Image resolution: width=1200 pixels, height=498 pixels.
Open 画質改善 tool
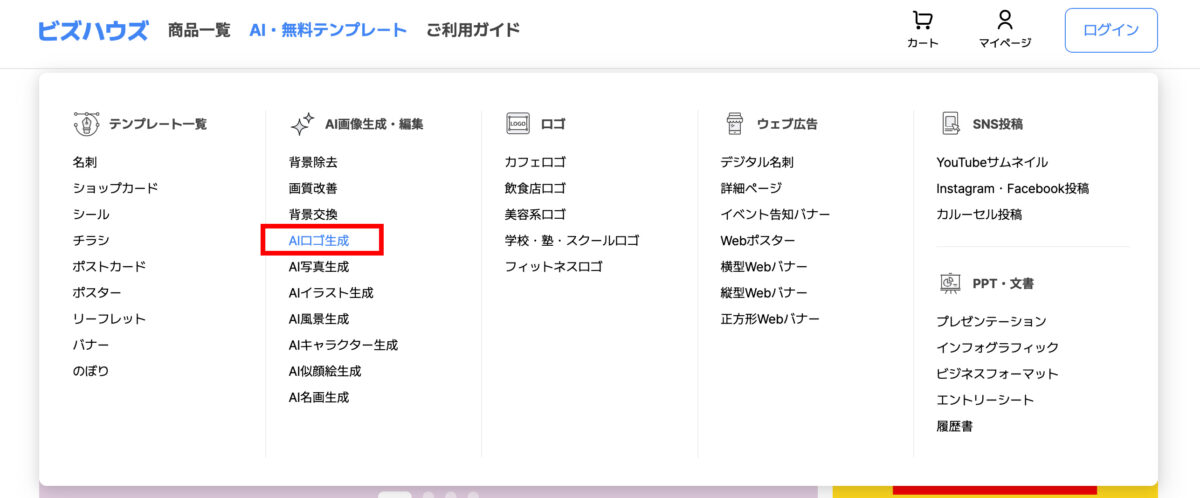313,188
